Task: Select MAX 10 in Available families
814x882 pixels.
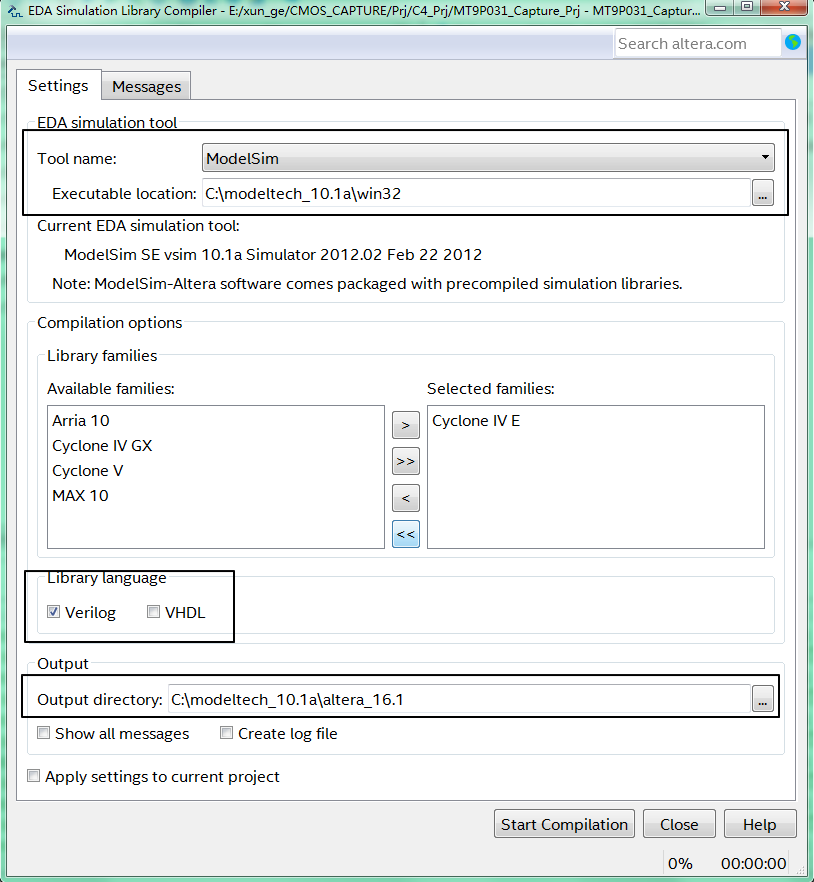Action: click(x=80, y=496)
